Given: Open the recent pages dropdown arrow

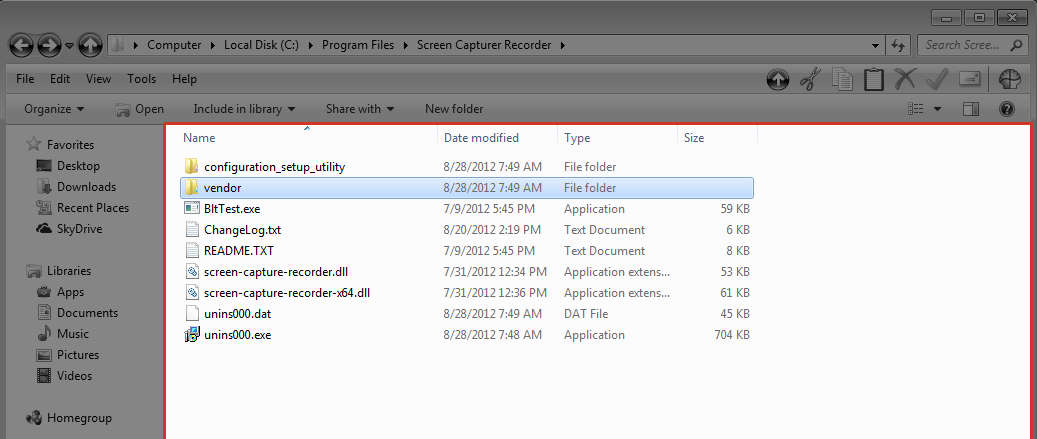Looking at the screenshot, I should click(x=69, y=46).
